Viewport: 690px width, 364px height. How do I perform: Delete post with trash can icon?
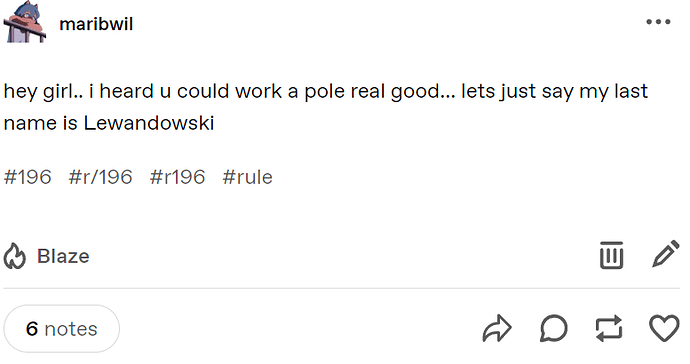[x=611, y=255]
